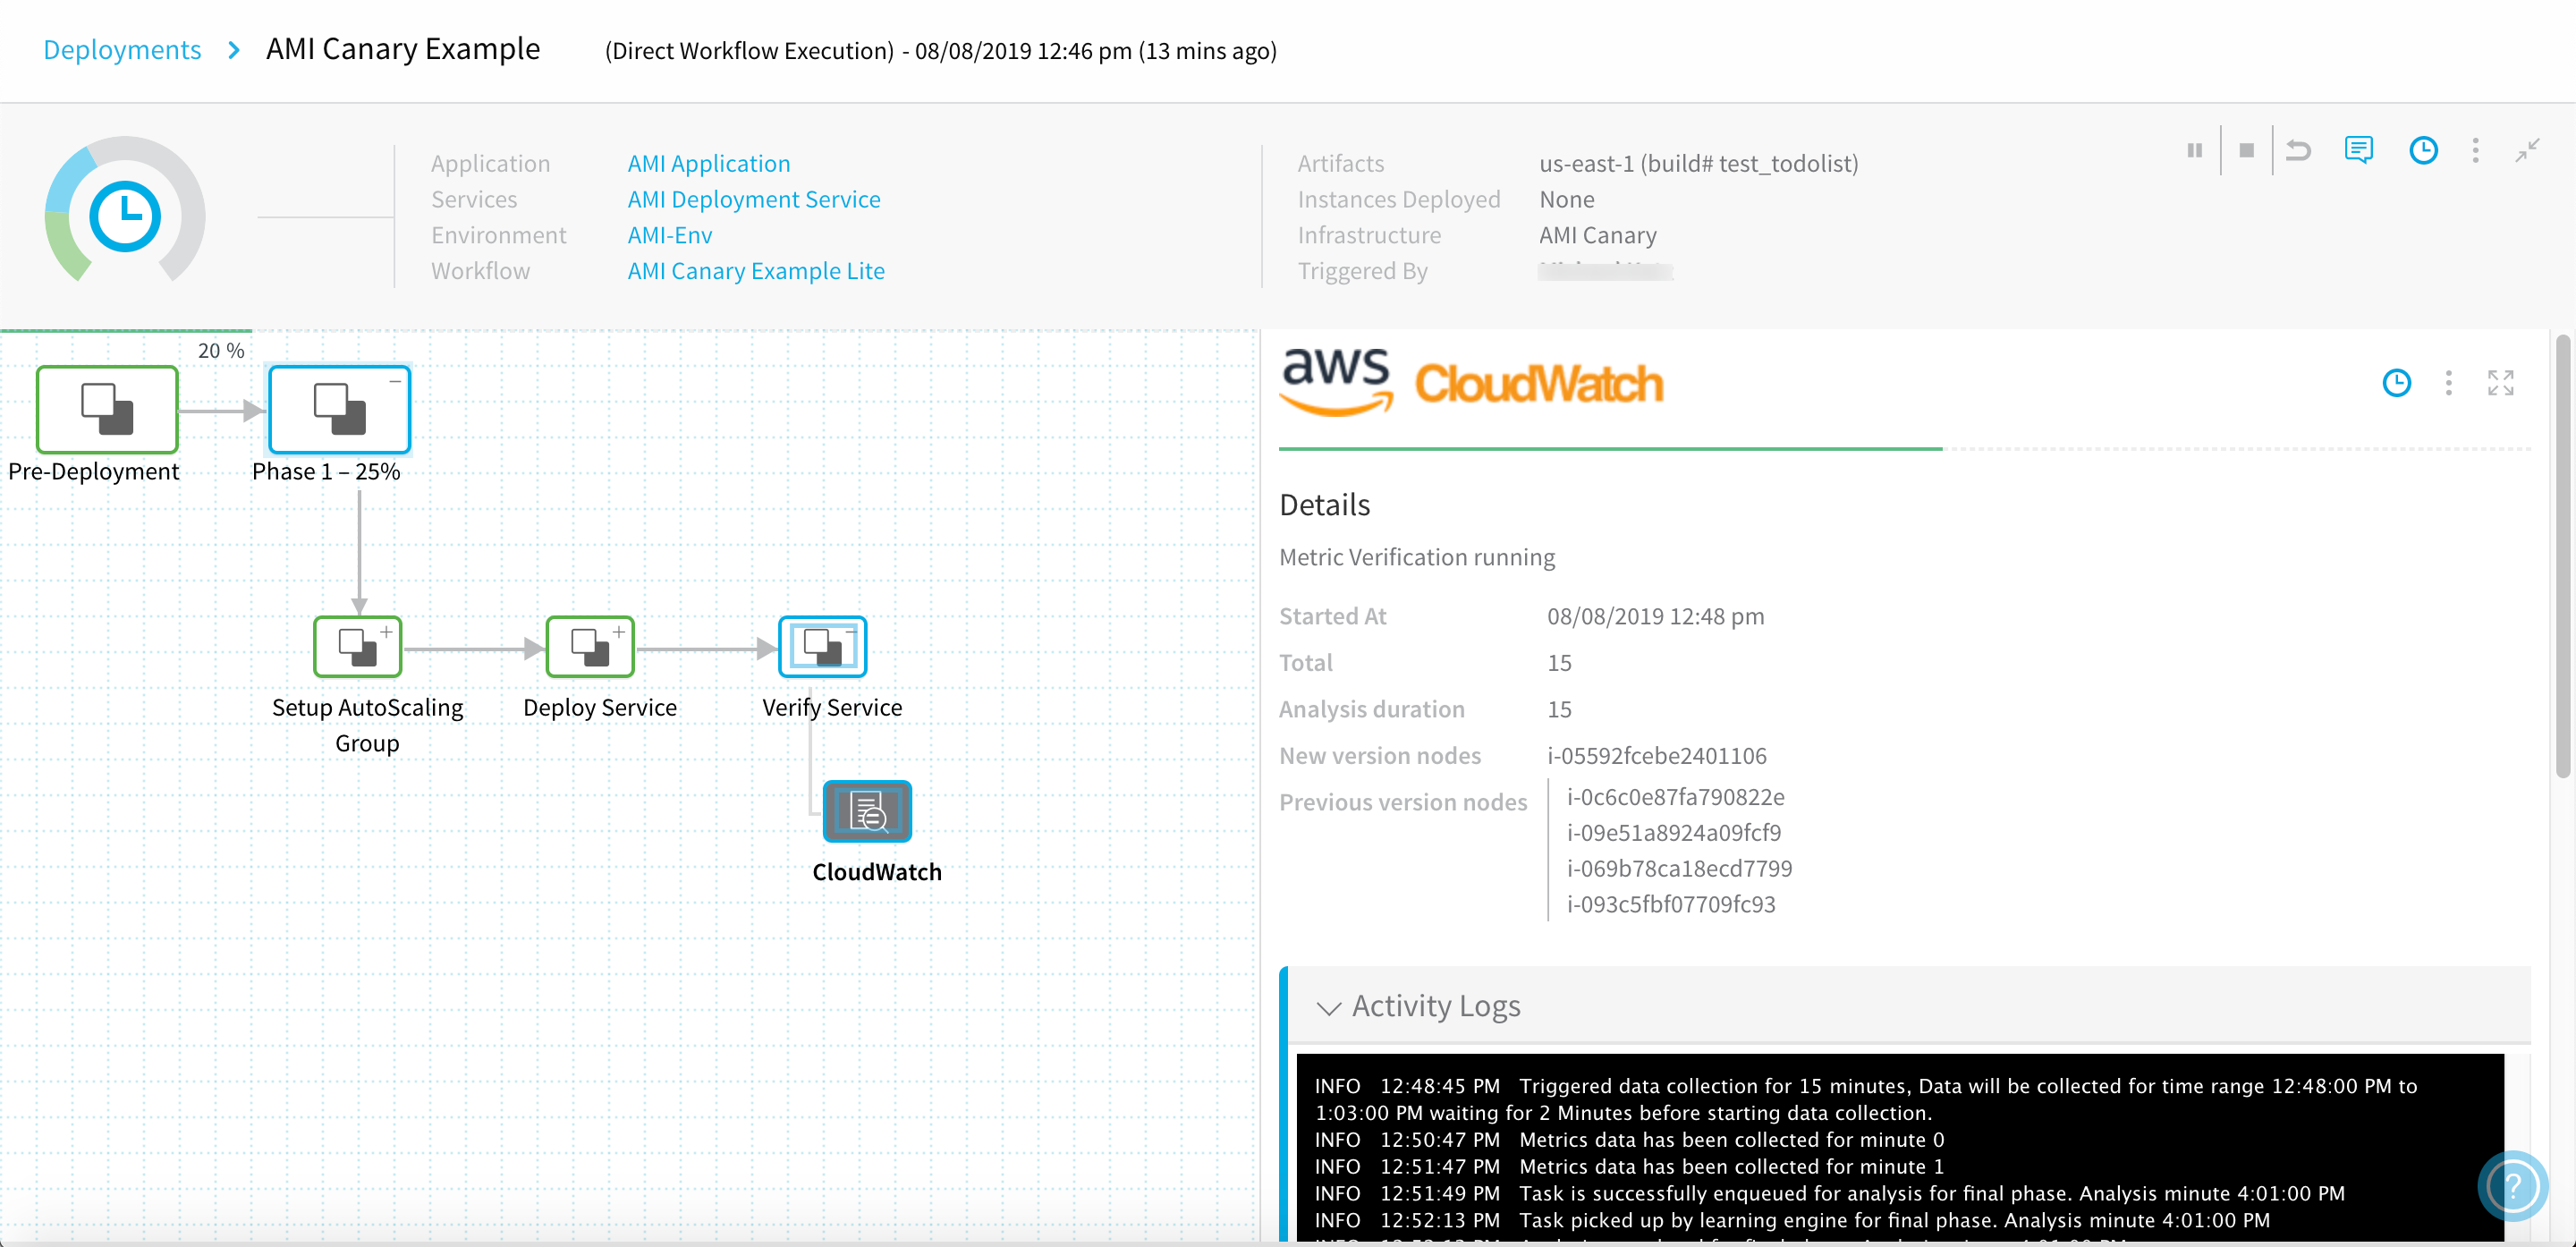Screen dimensions: 2576x1247
Task: Click the details panel vertical scrollbar
Action: pos(2563,556)
